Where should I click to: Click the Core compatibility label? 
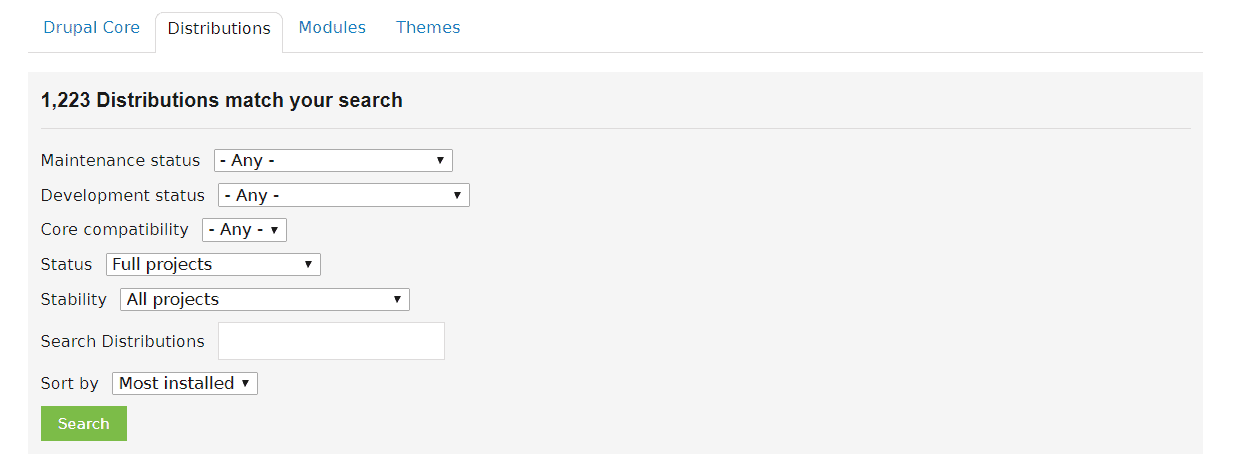(114, 230)
